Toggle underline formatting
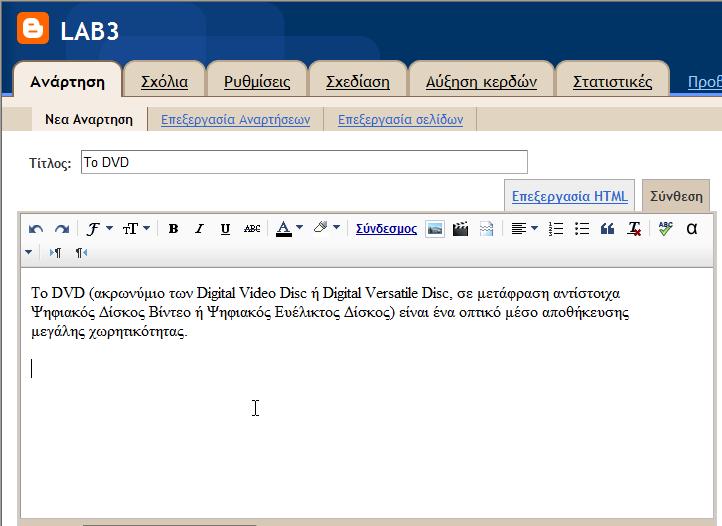 (x=225, y=229)
